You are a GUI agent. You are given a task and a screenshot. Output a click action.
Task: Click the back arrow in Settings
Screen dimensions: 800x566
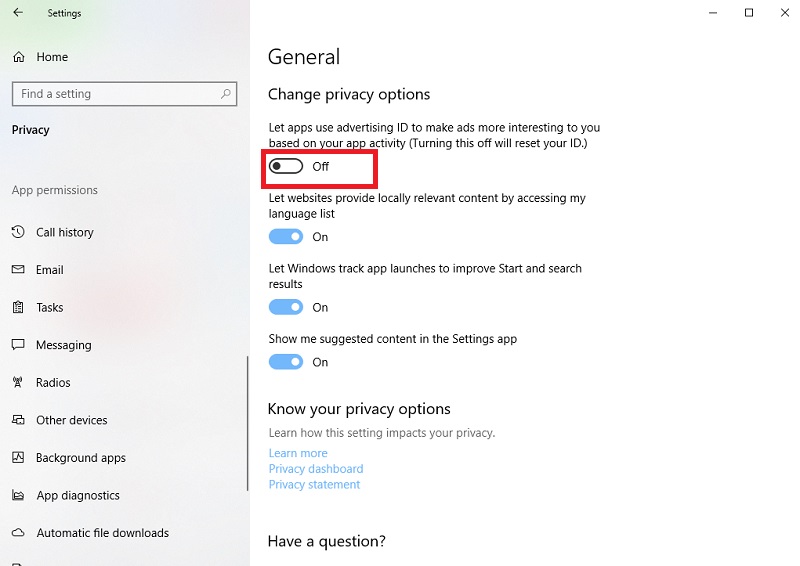coord(18,12)
